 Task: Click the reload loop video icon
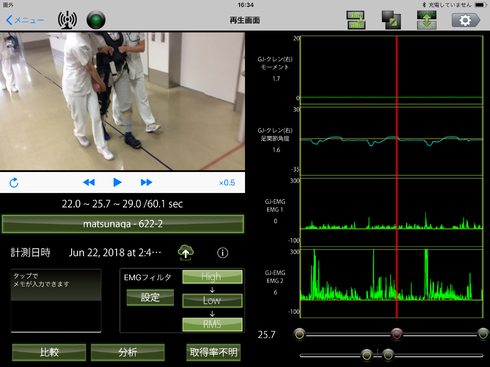click(x=14, y=183)
